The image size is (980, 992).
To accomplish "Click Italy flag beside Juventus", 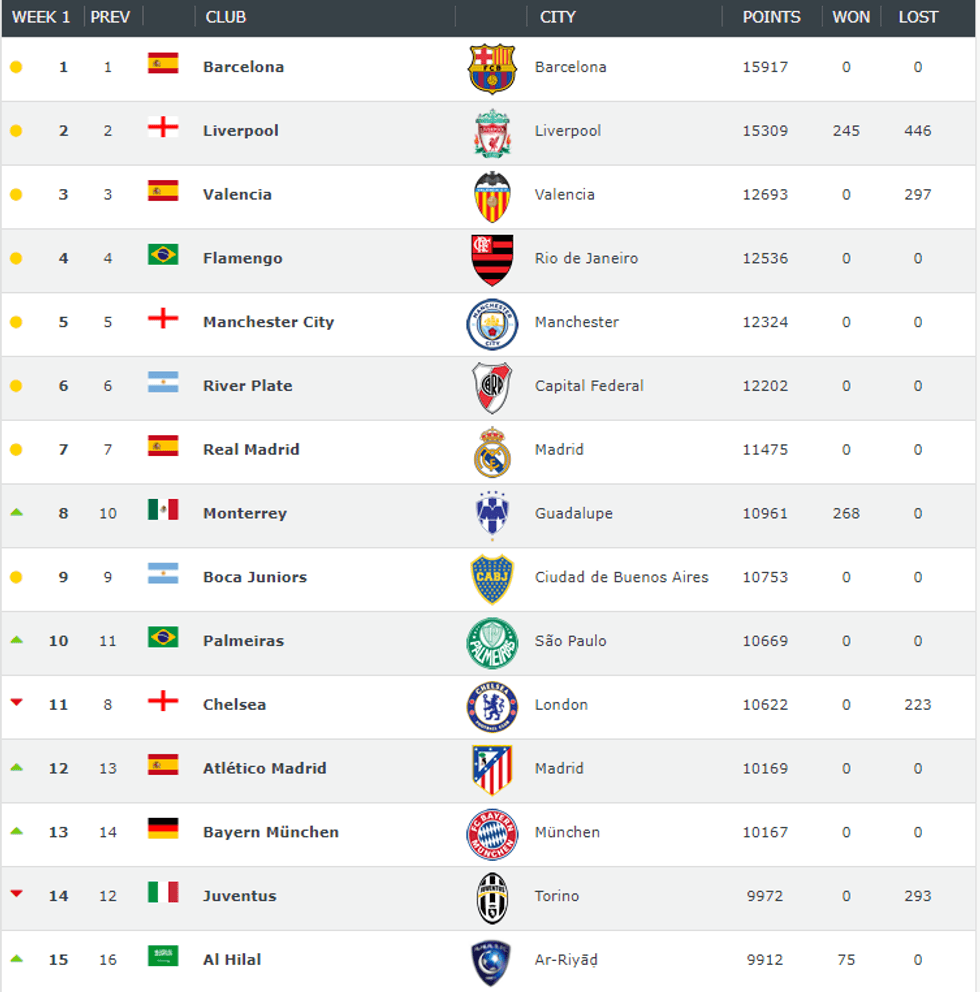I will 163,892.
